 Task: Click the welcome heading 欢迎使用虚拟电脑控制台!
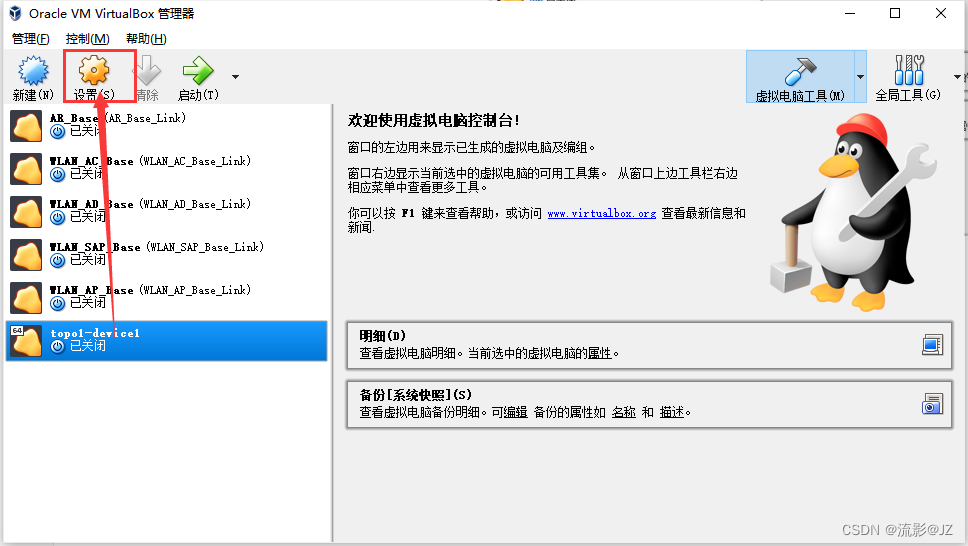434,120
